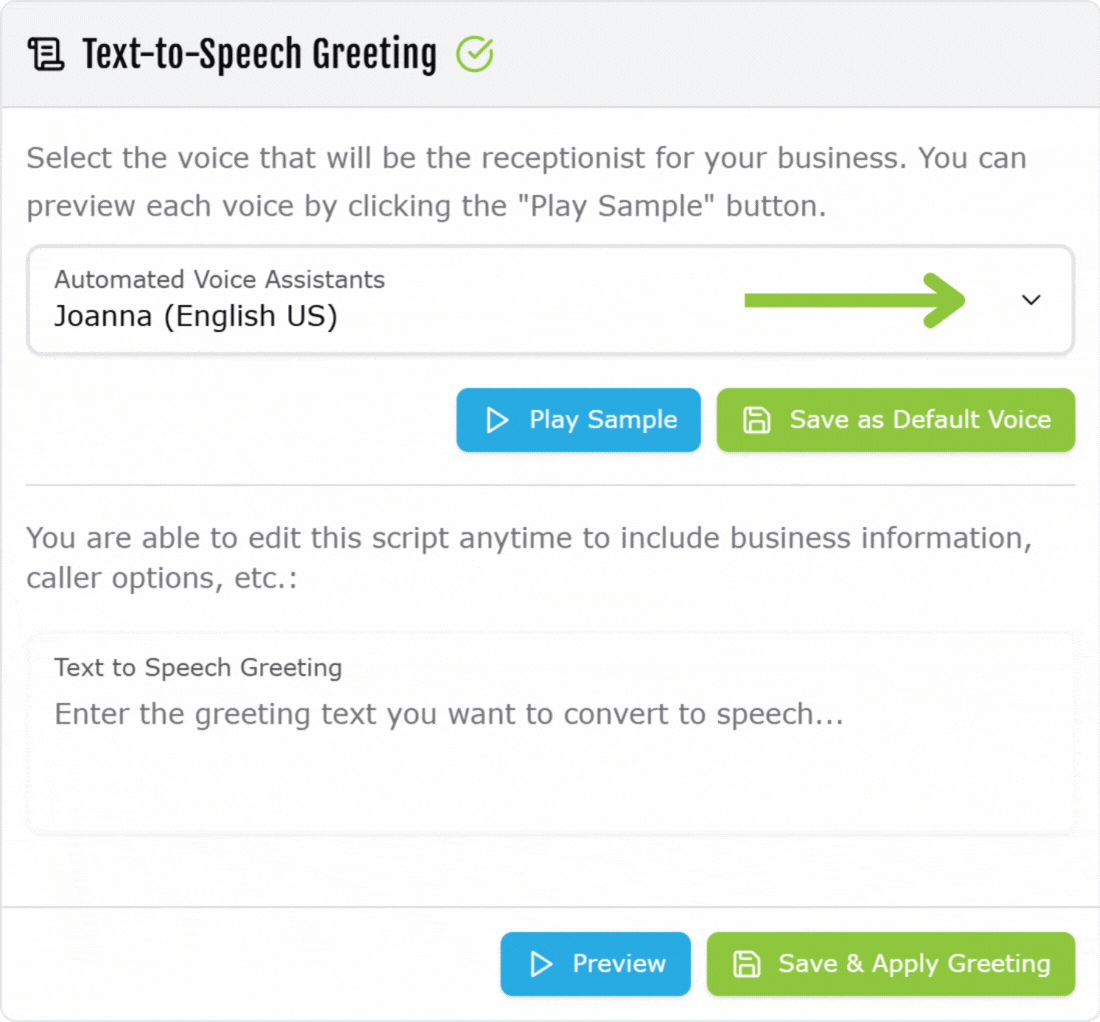
Task: Click into the greeting text placeholder area
Action: coord(449,715)
